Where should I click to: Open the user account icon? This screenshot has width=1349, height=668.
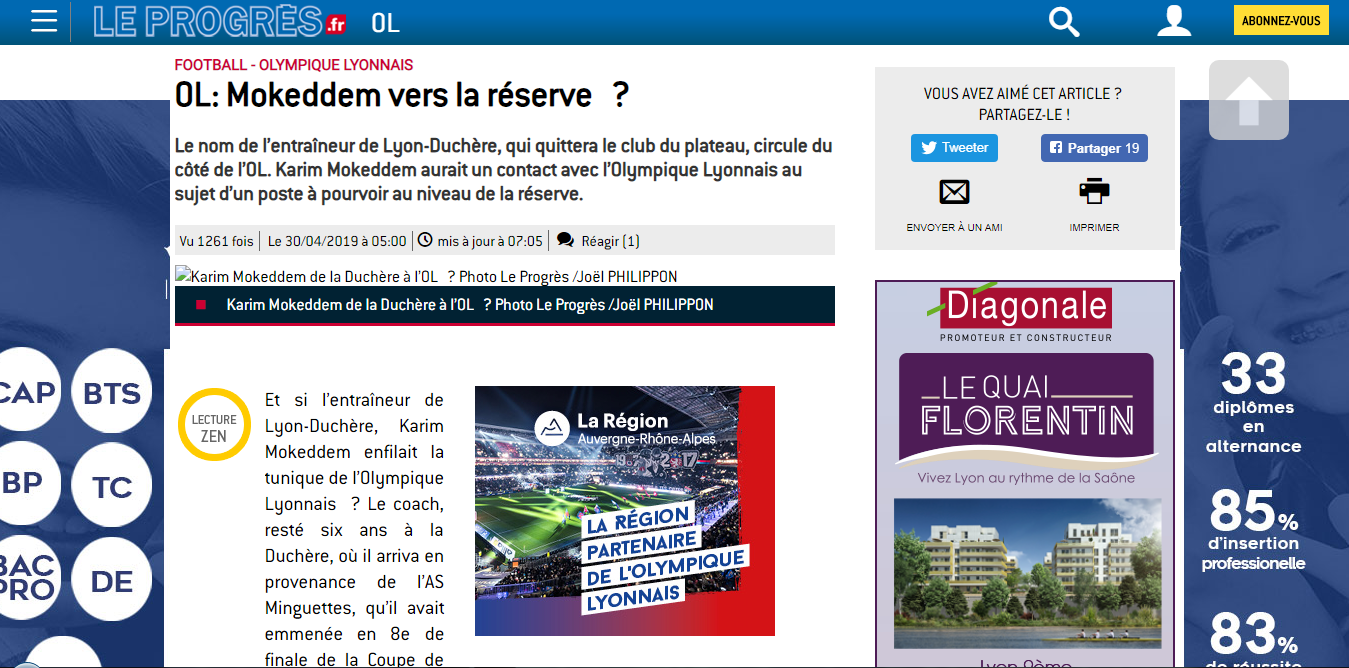[1174, 21]
